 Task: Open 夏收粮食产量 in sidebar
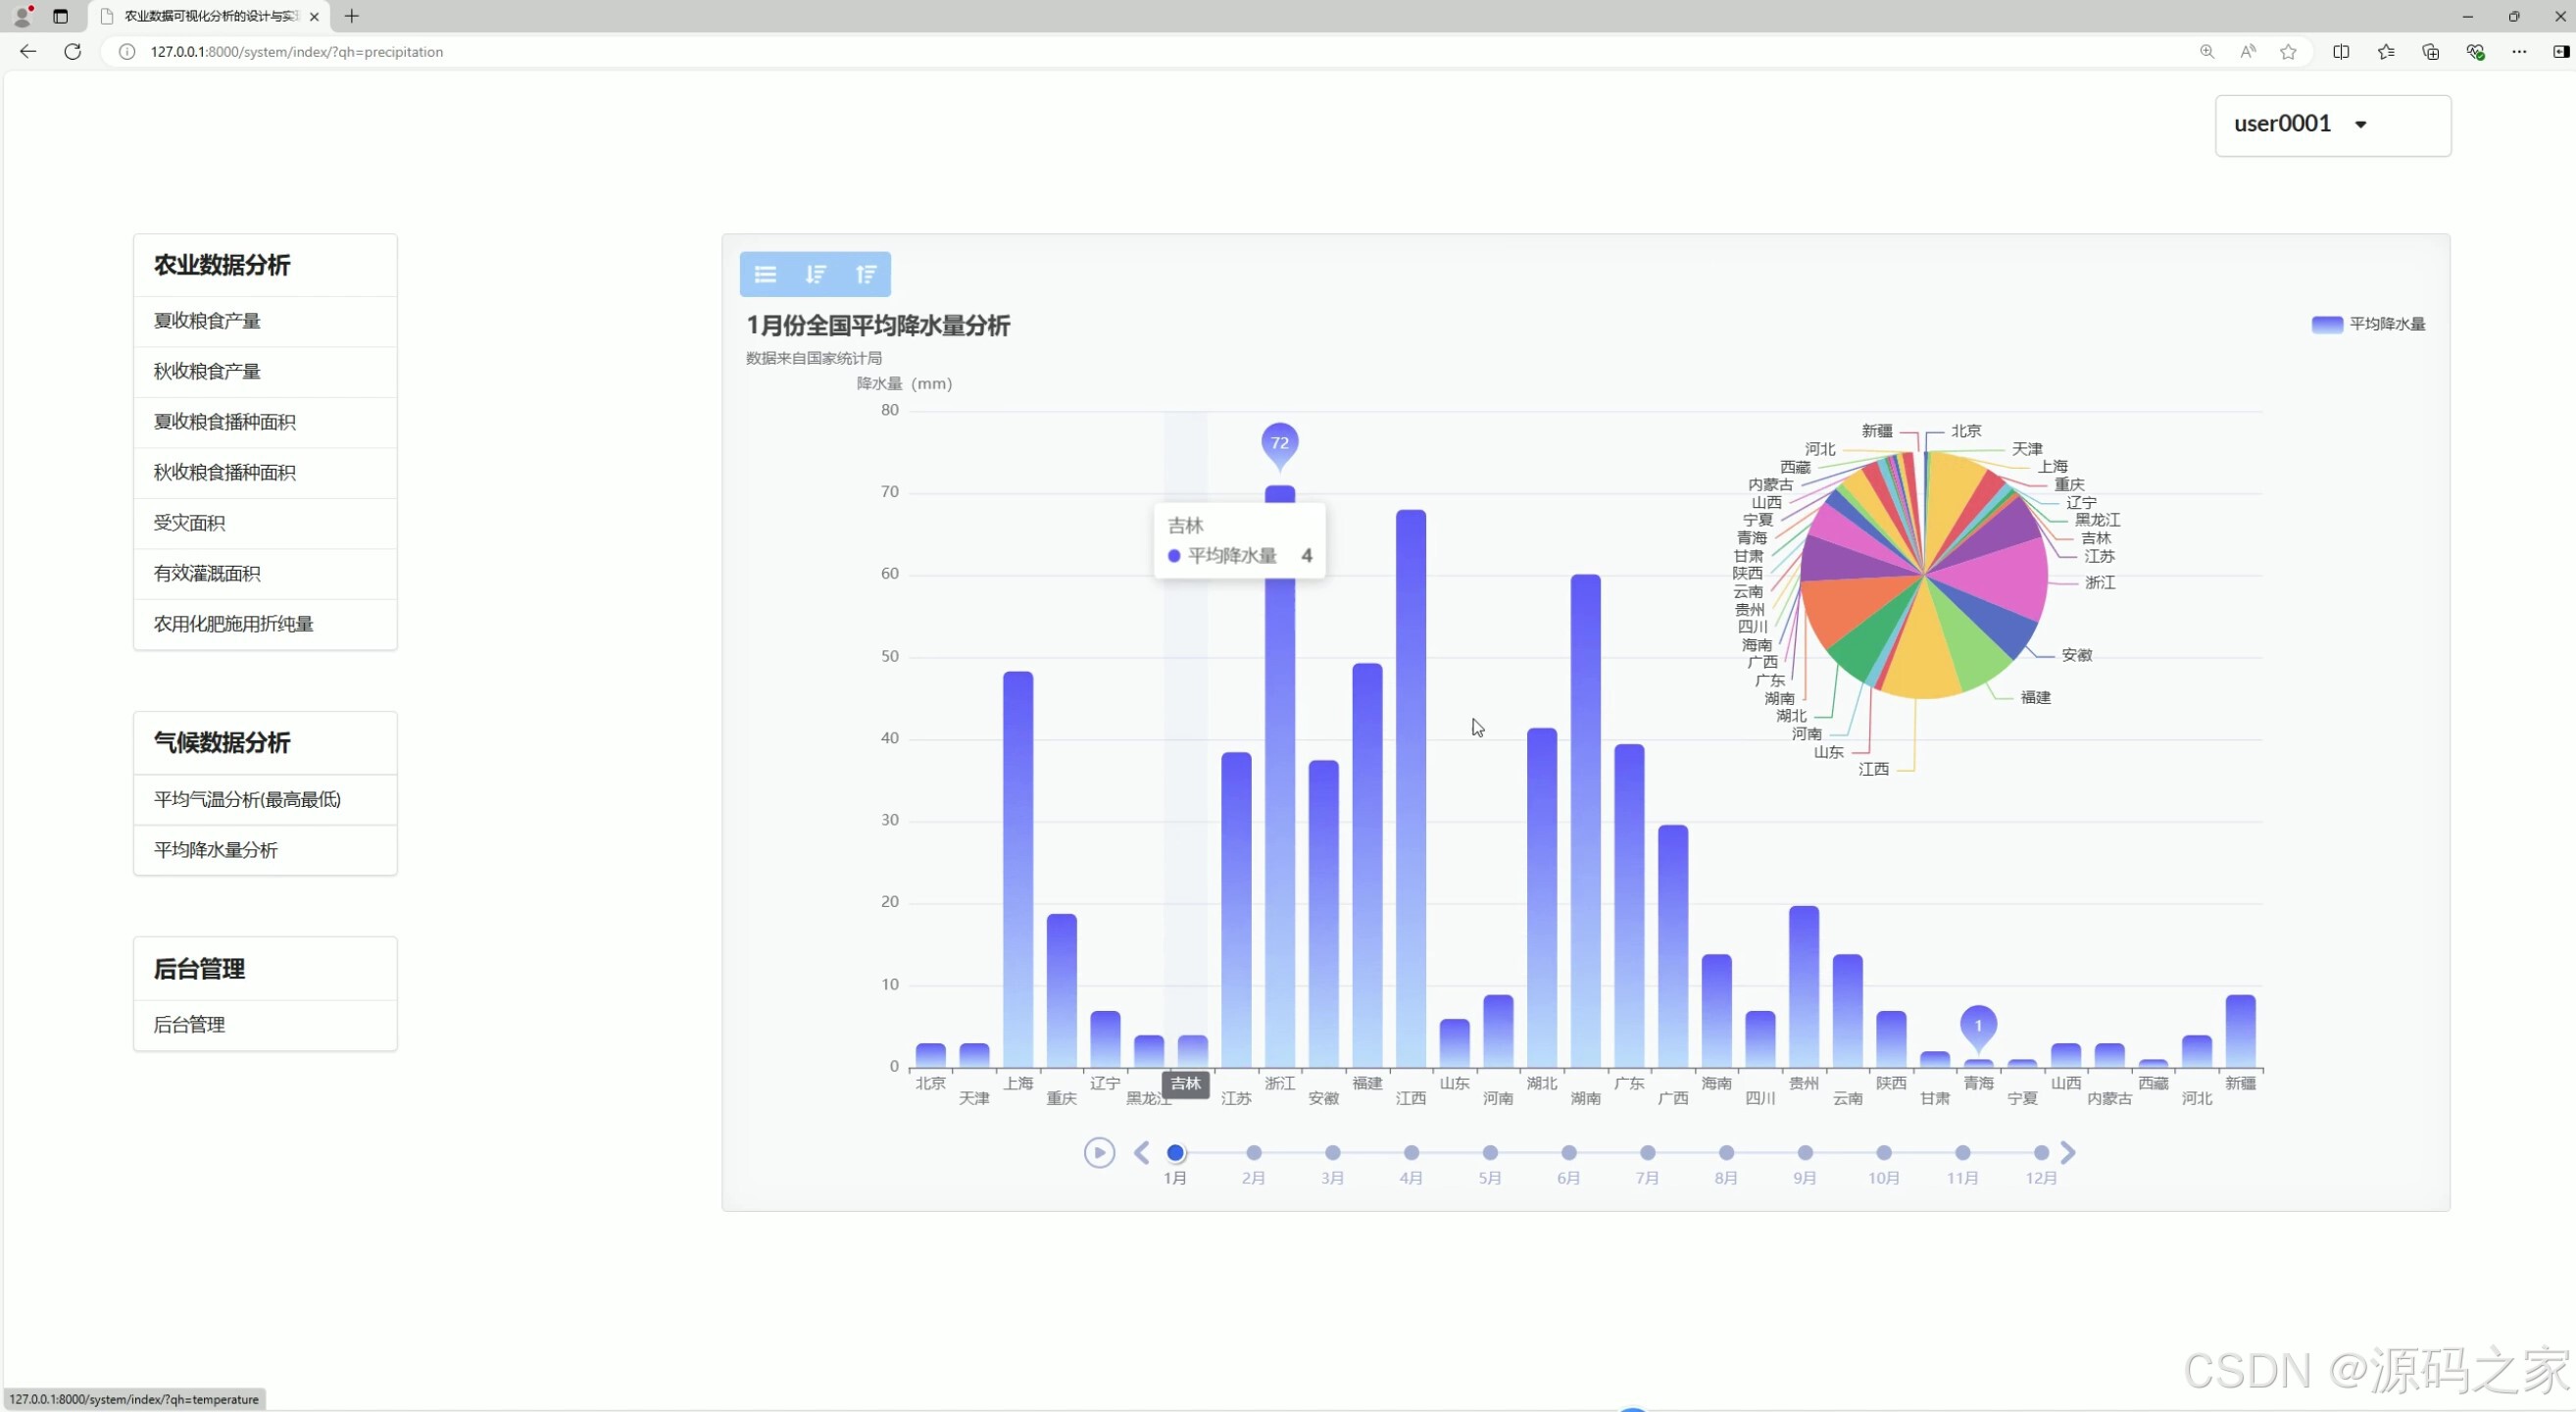(207, 321)
